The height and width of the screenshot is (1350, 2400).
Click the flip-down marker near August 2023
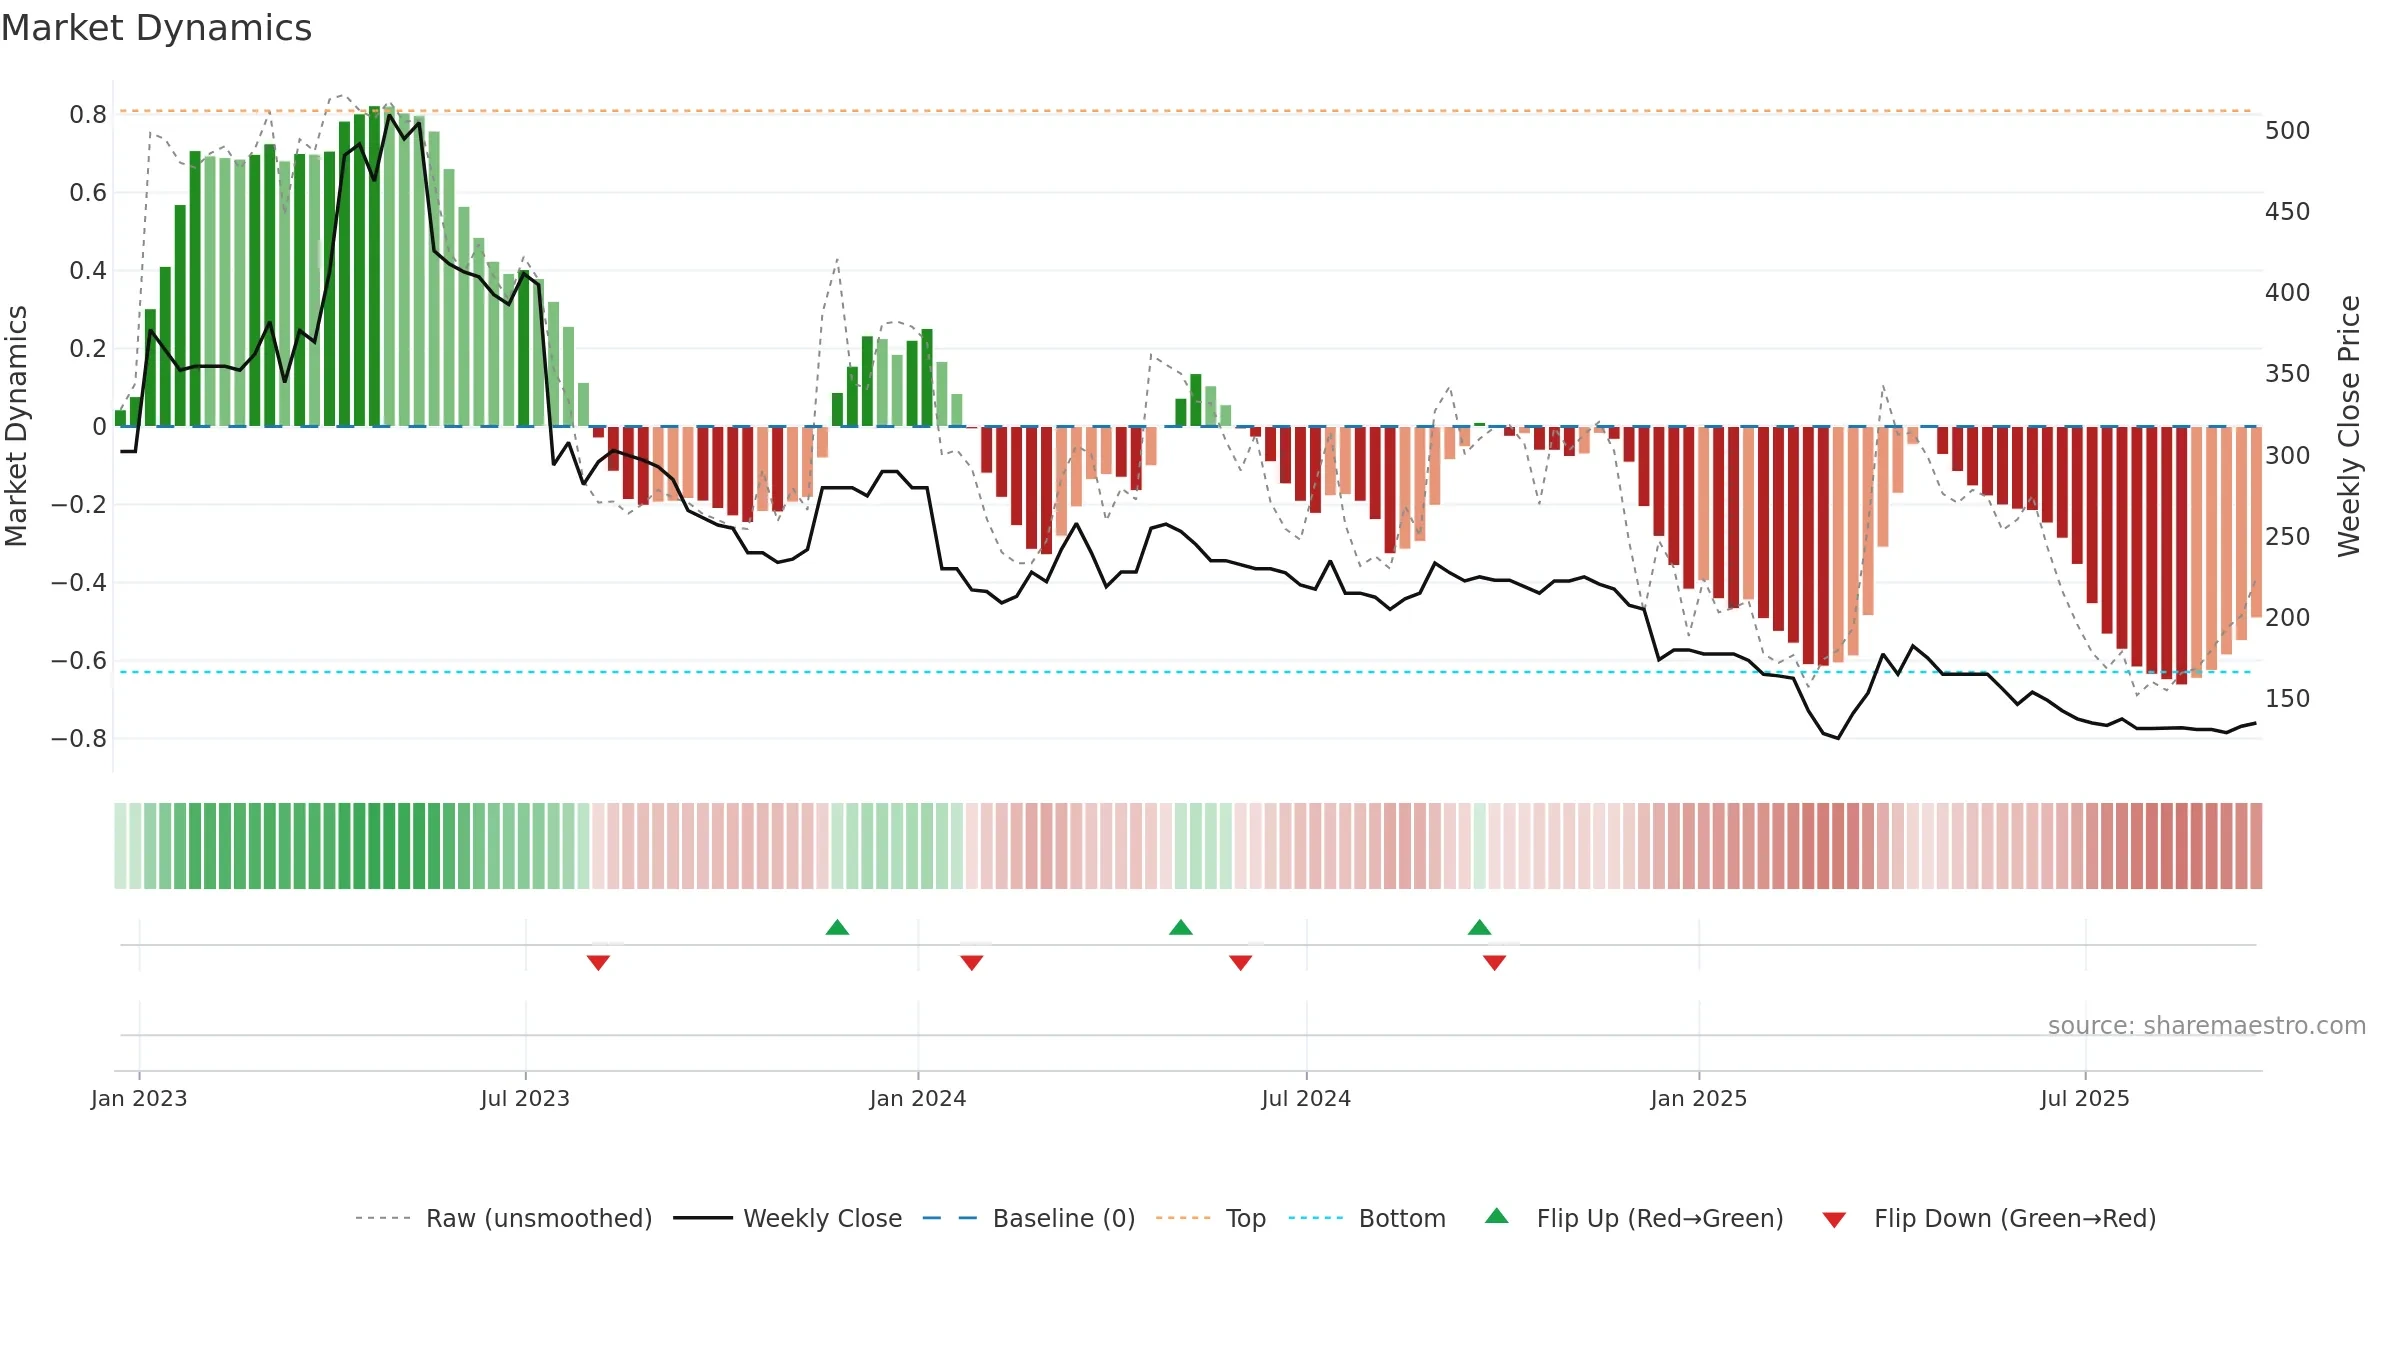[x=598, y=963]
